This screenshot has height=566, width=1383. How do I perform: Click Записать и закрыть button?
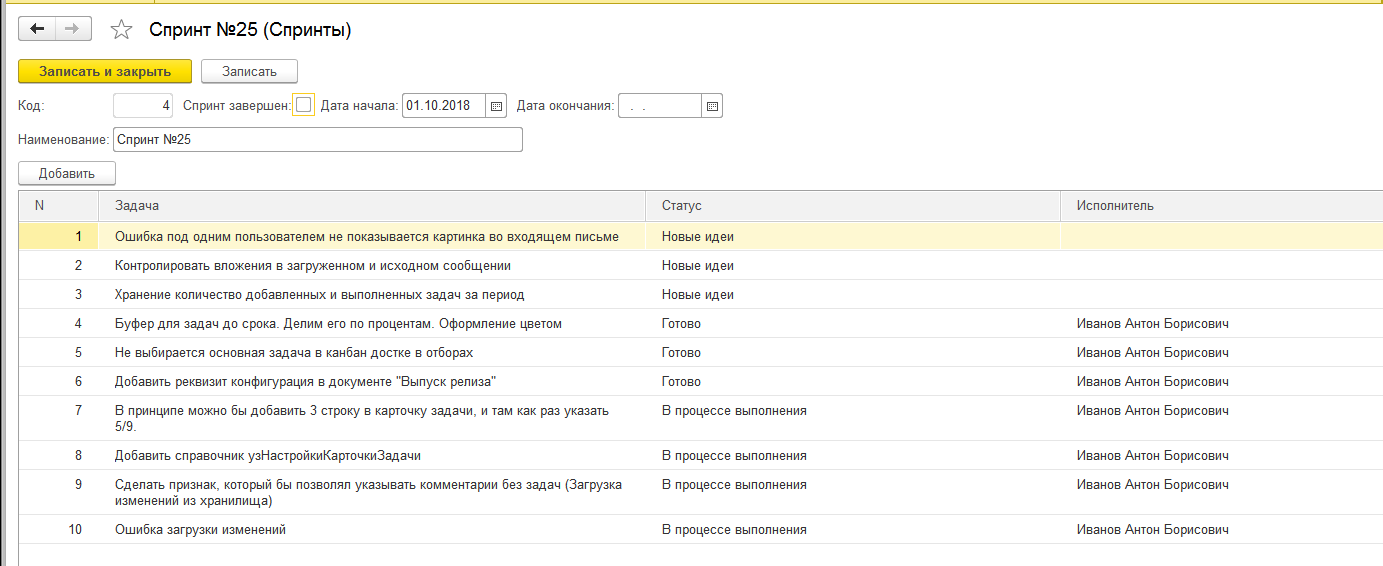tap(105, 71)
